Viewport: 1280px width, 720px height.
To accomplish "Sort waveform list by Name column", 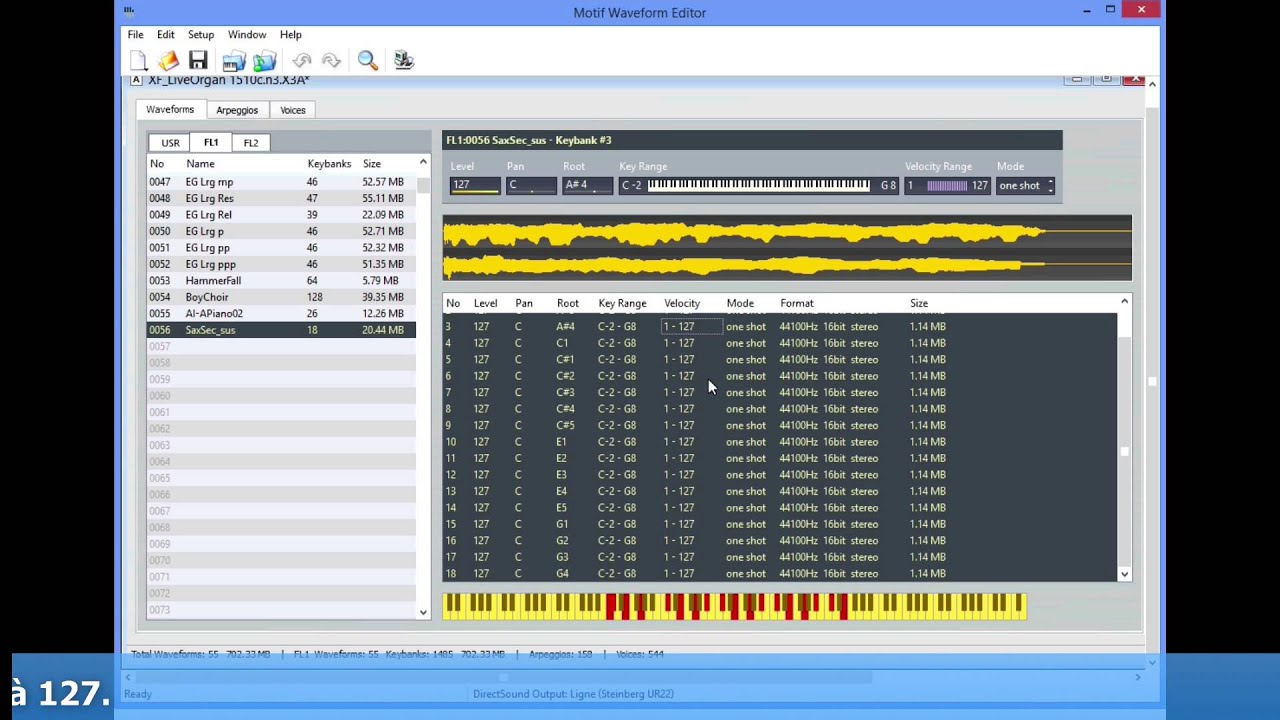I will pos(200,163).
